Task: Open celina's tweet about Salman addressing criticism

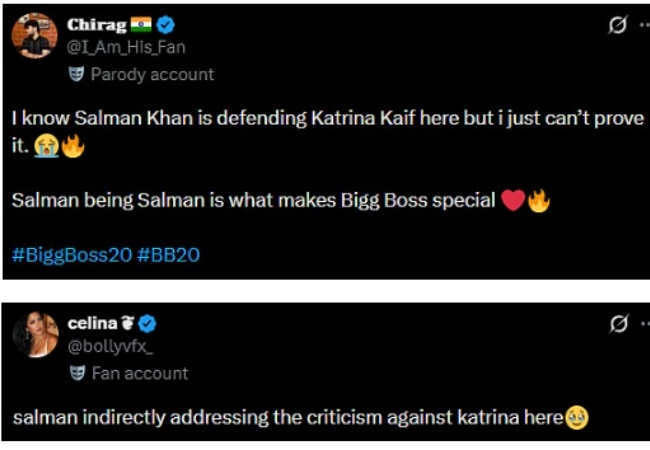Action: click(x=301, y=418)
